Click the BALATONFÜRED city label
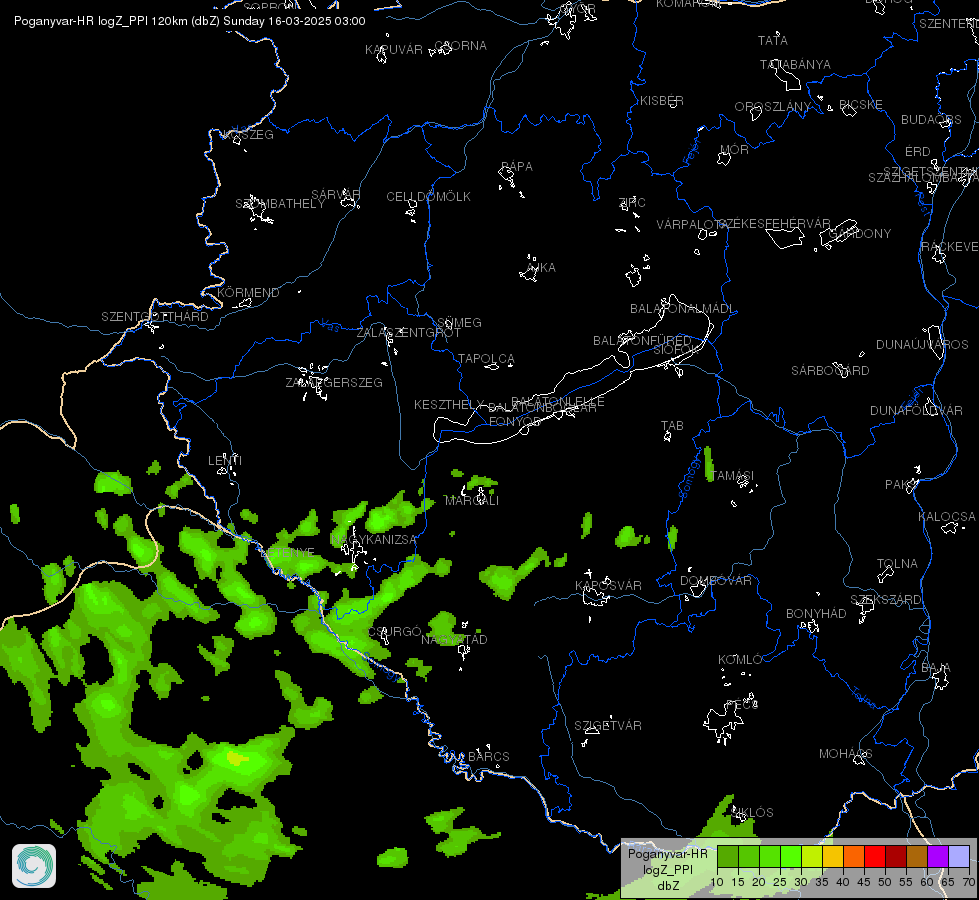Image resolution: width=979 pixels, height=900 pixels. click(642, 340)
